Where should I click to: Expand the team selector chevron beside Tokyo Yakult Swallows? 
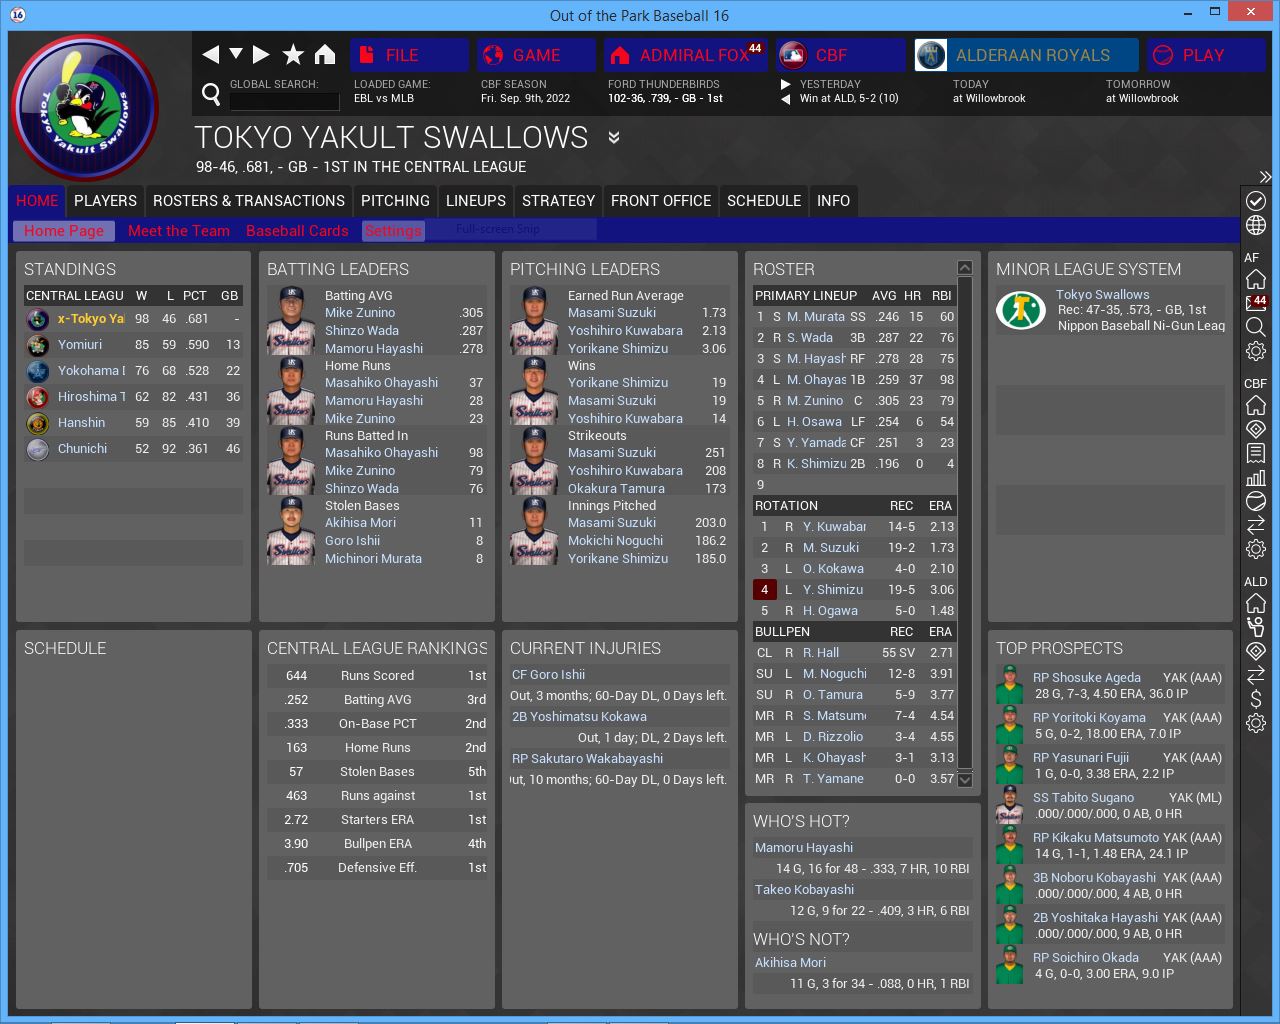tap(614, 138)
